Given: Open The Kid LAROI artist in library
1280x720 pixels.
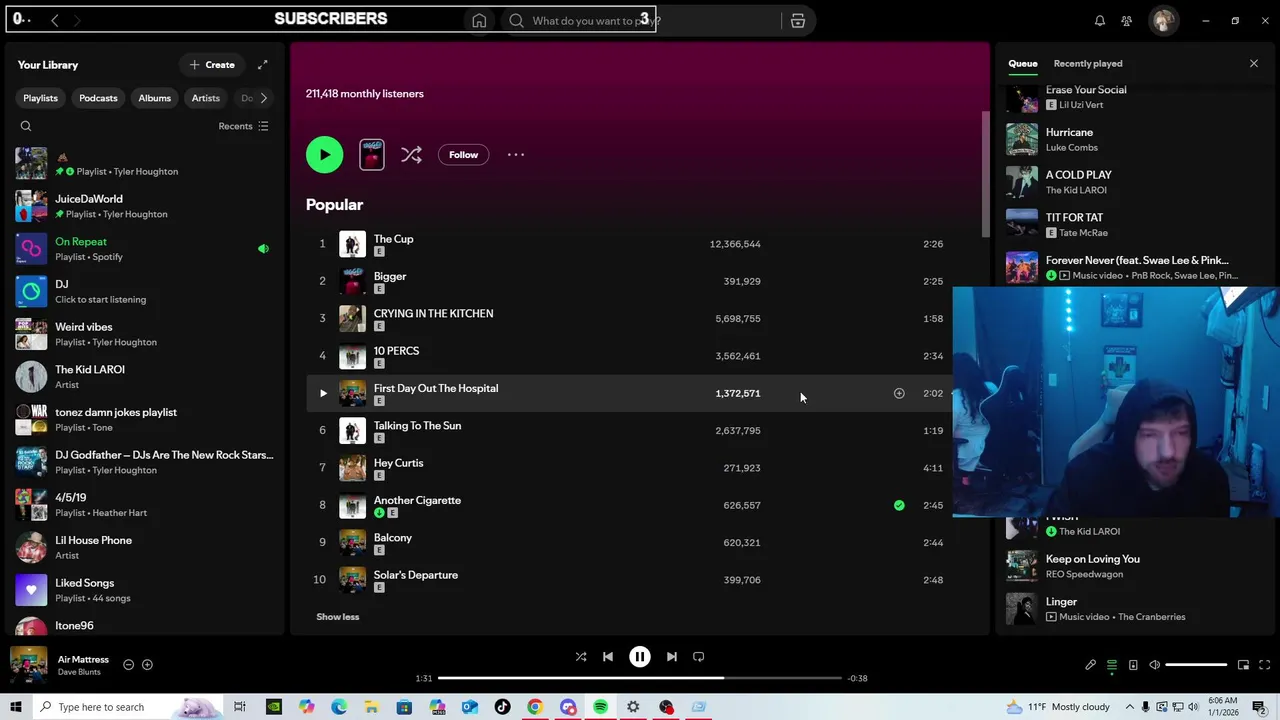Looking at the screenshot, I should [145, 377].
